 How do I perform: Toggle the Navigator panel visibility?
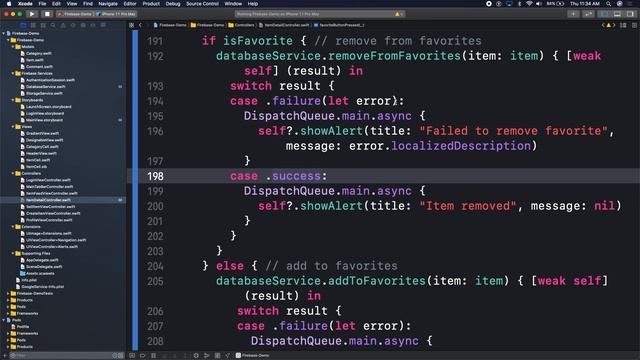[604, 14]
